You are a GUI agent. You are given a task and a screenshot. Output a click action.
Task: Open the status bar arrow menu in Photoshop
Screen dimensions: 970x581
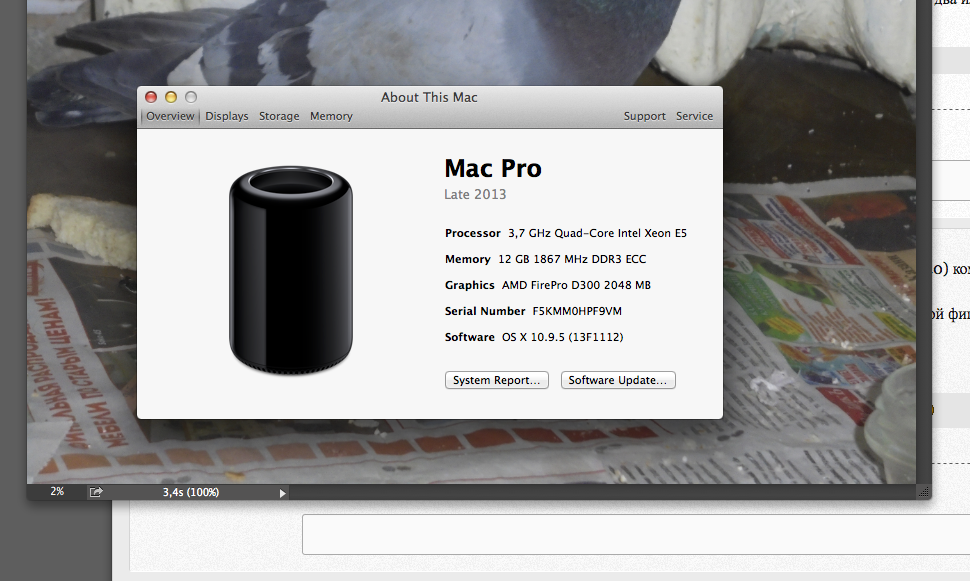pyautogui.click(x=283, y=493)
